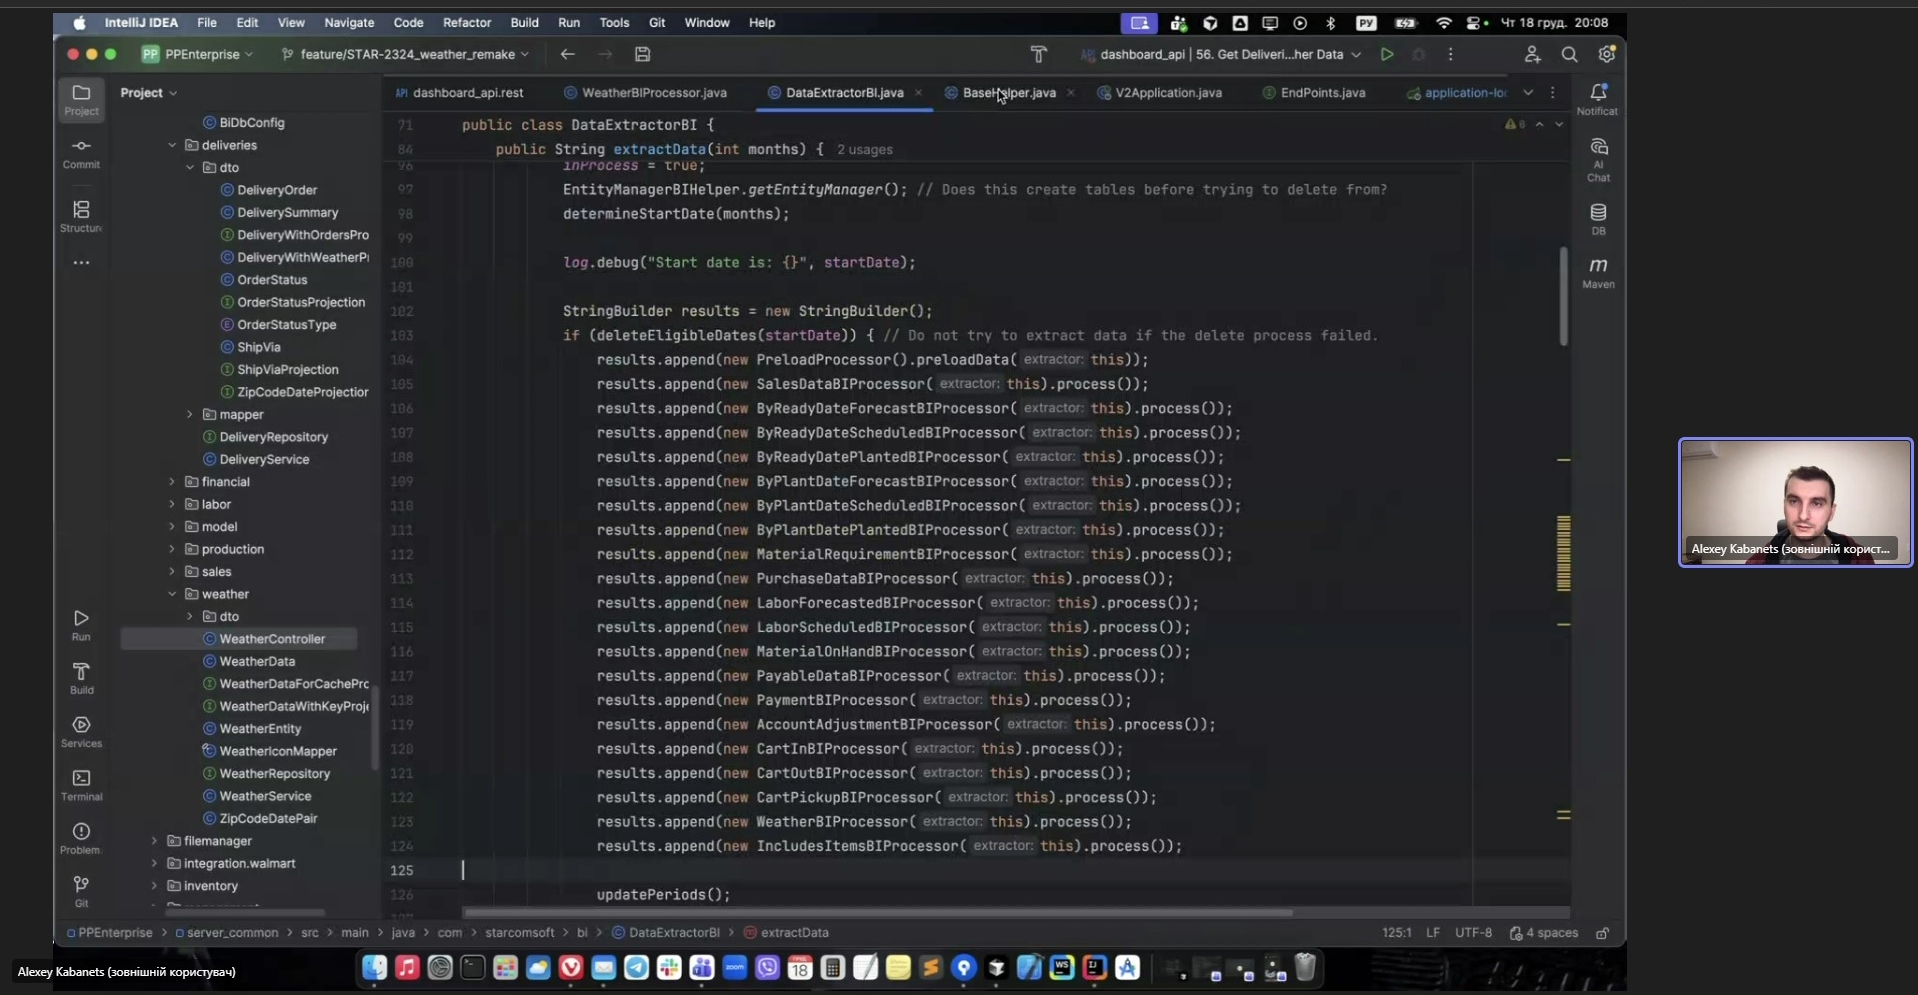The width and height of the screenshot is (1918, 995).
Task: Open the Structure tool window
Action: point(81,215)
